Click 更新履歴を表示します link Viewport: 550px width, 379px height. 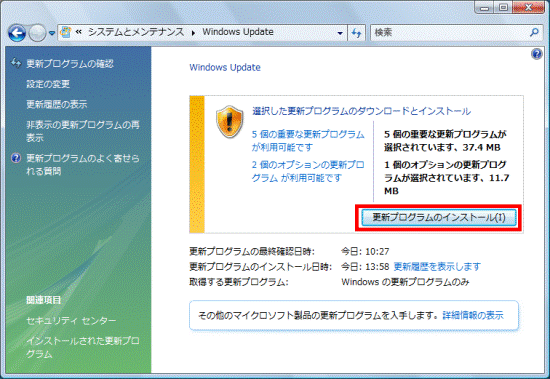437,267
